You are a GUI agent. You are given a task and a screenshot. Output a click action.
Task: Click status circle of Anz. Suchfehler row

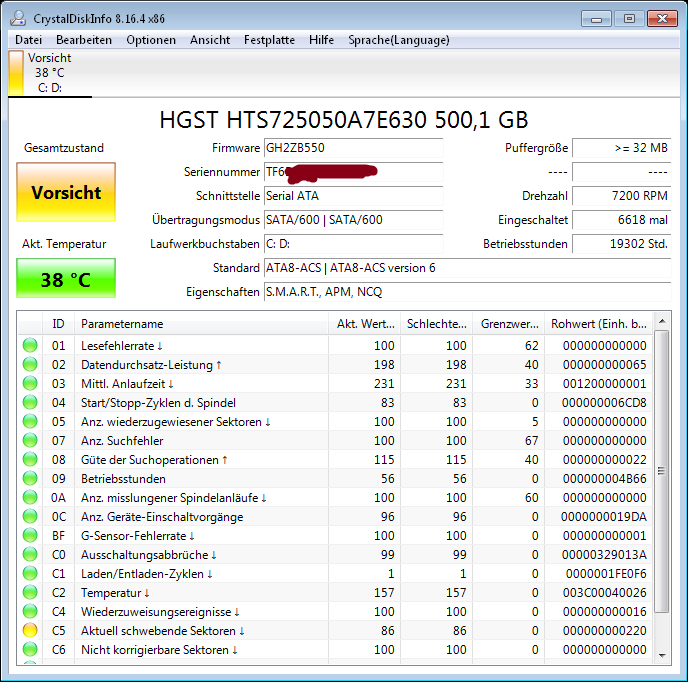tap(30, 440)
